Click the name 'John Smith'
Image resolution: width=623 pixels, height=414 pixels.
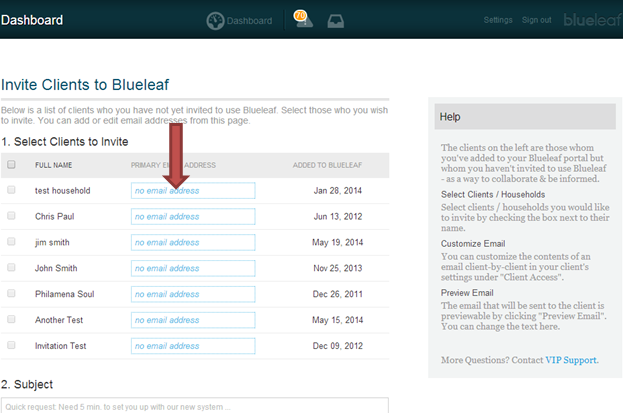pyautogui.click(x=56, y=268)
